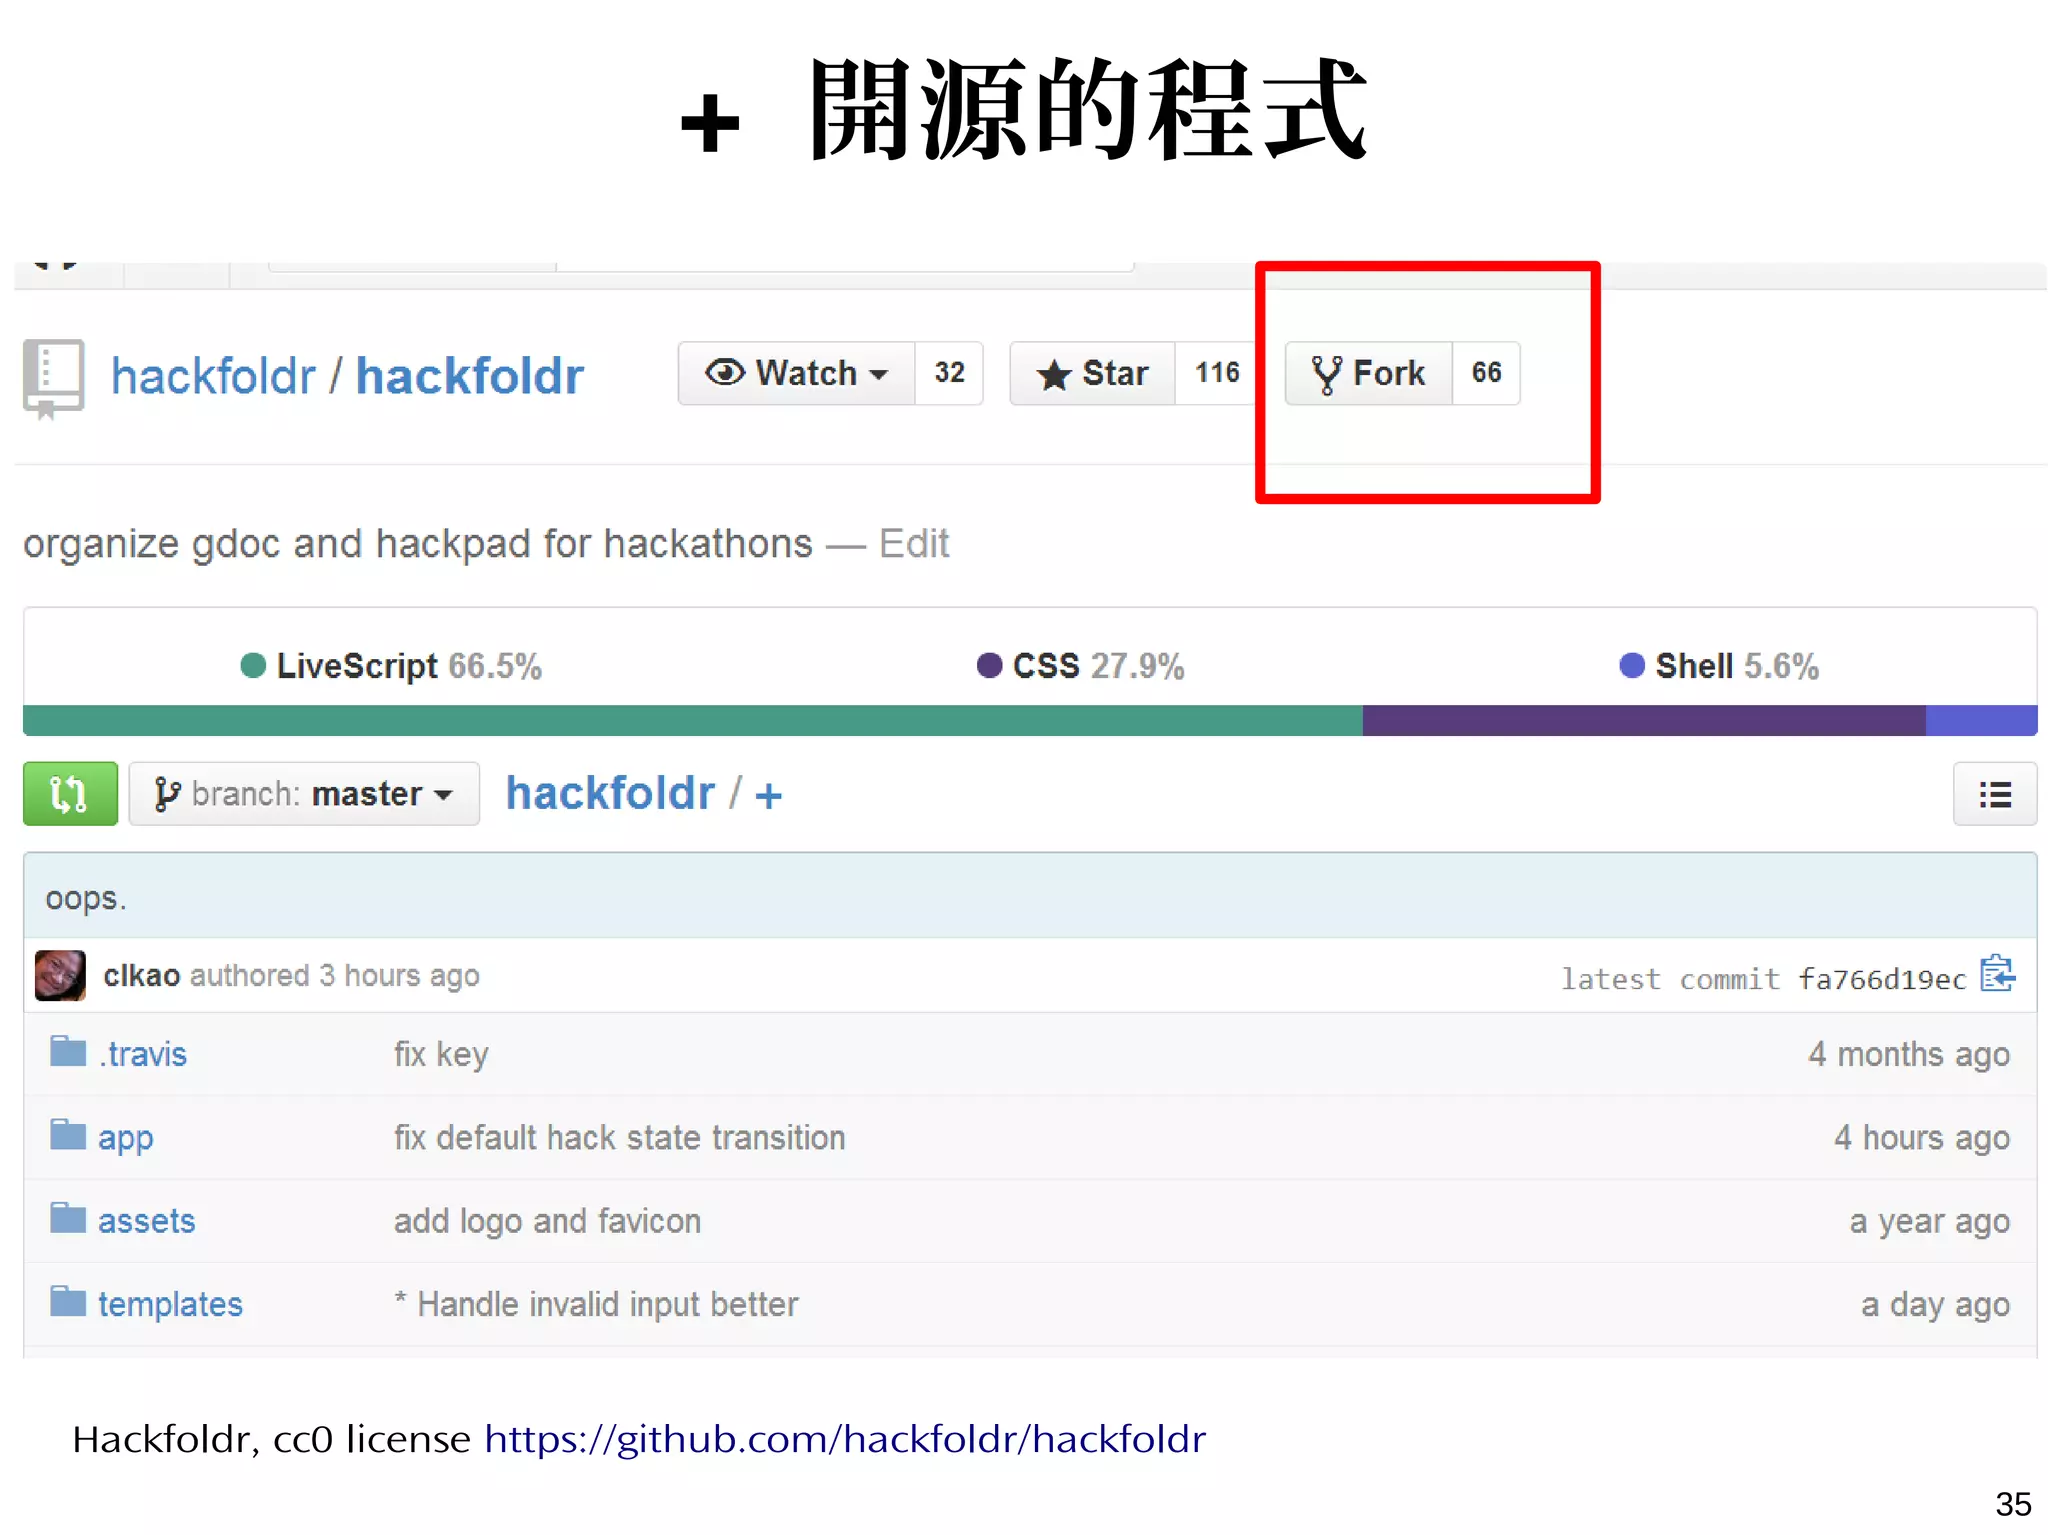Open the 'oops.' commit message

tap(86, 898)
